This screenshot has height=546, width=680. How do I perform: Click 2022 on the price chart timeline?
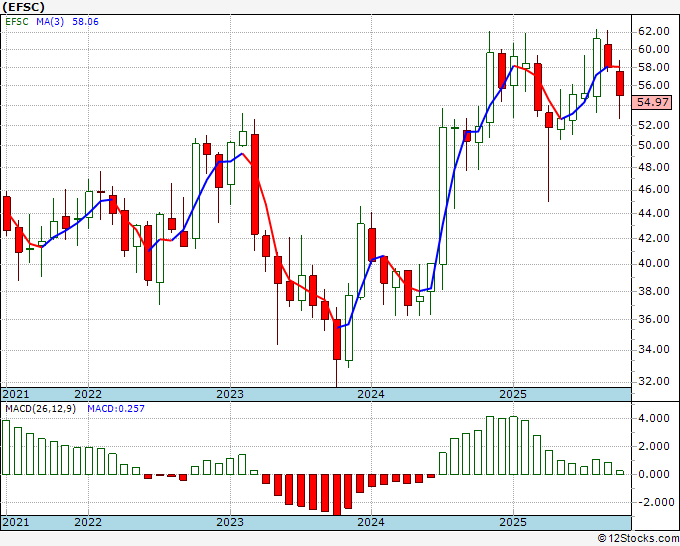tap(88, 394)
